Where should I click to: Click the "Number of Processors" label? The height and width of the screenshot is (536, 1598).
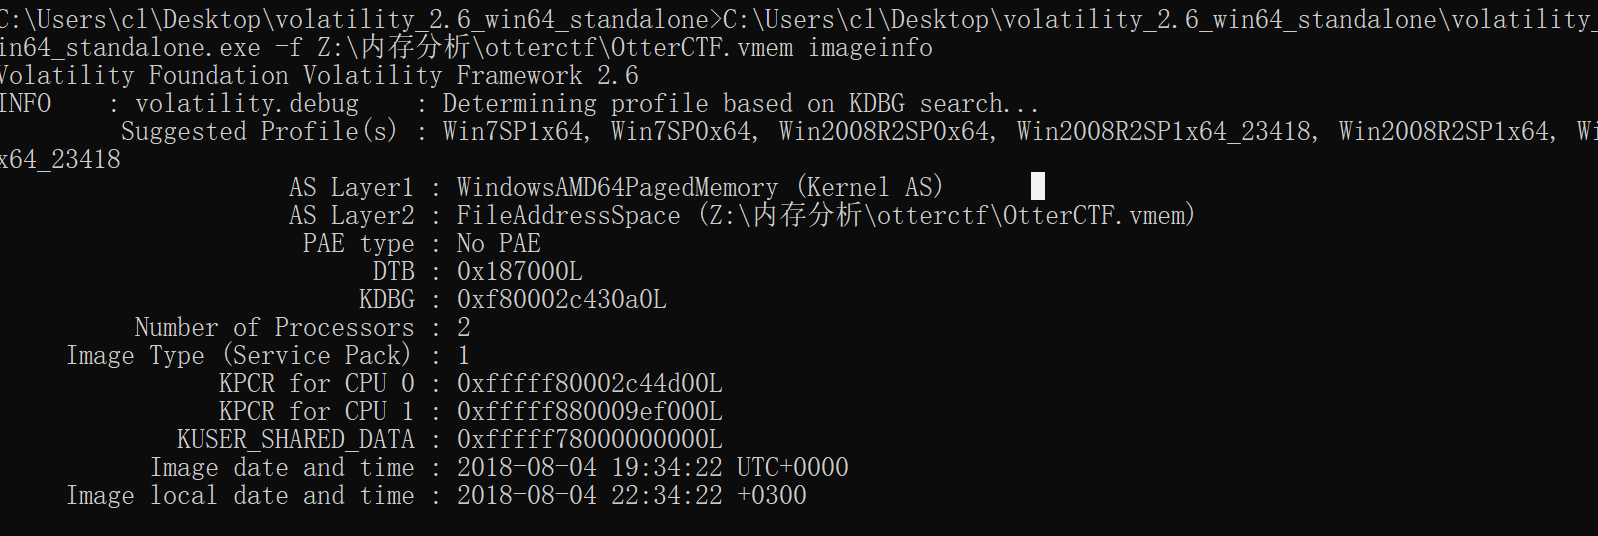coord(274,327)
